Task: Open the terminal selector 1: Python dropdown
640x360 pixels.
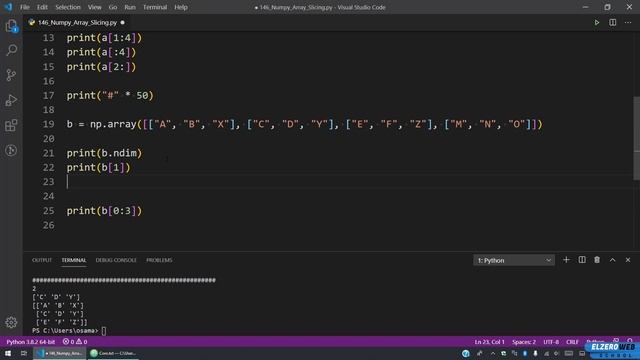Action: point(514,260)
